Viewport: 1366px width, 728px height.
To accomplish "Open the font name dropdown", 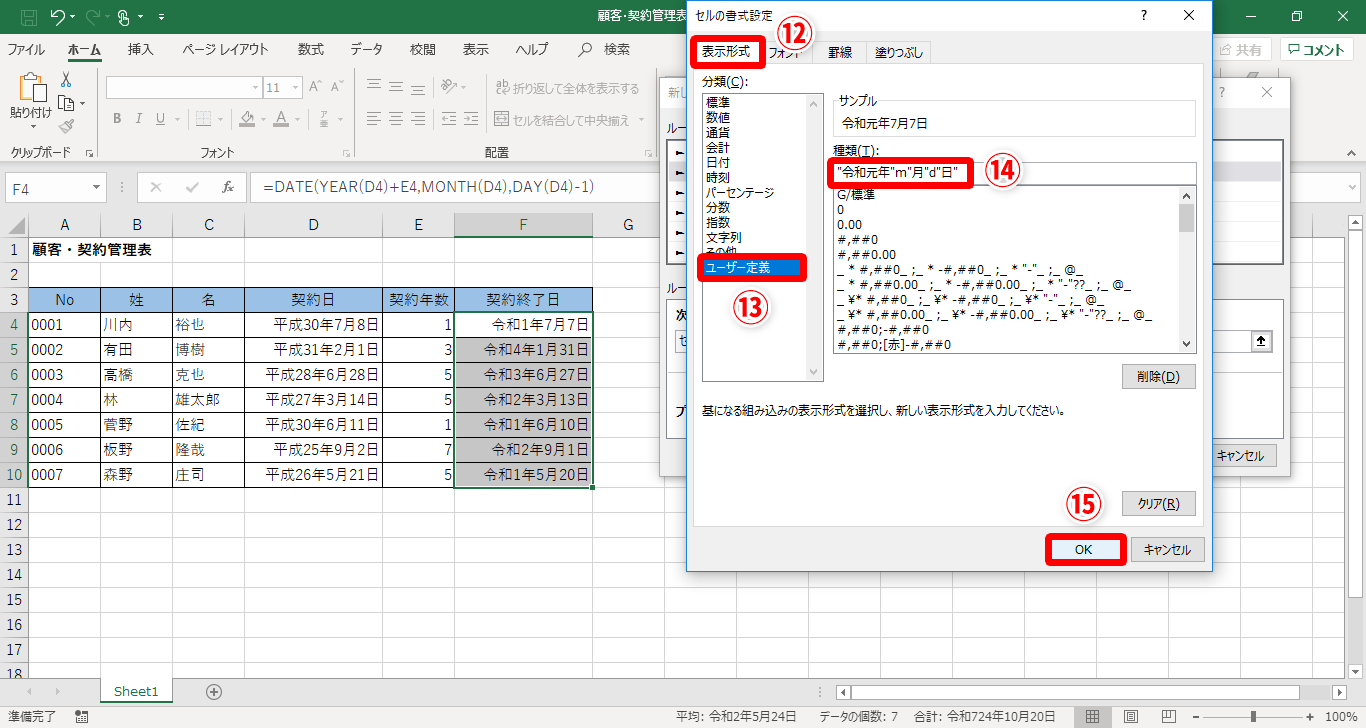I will coord(254,88).
